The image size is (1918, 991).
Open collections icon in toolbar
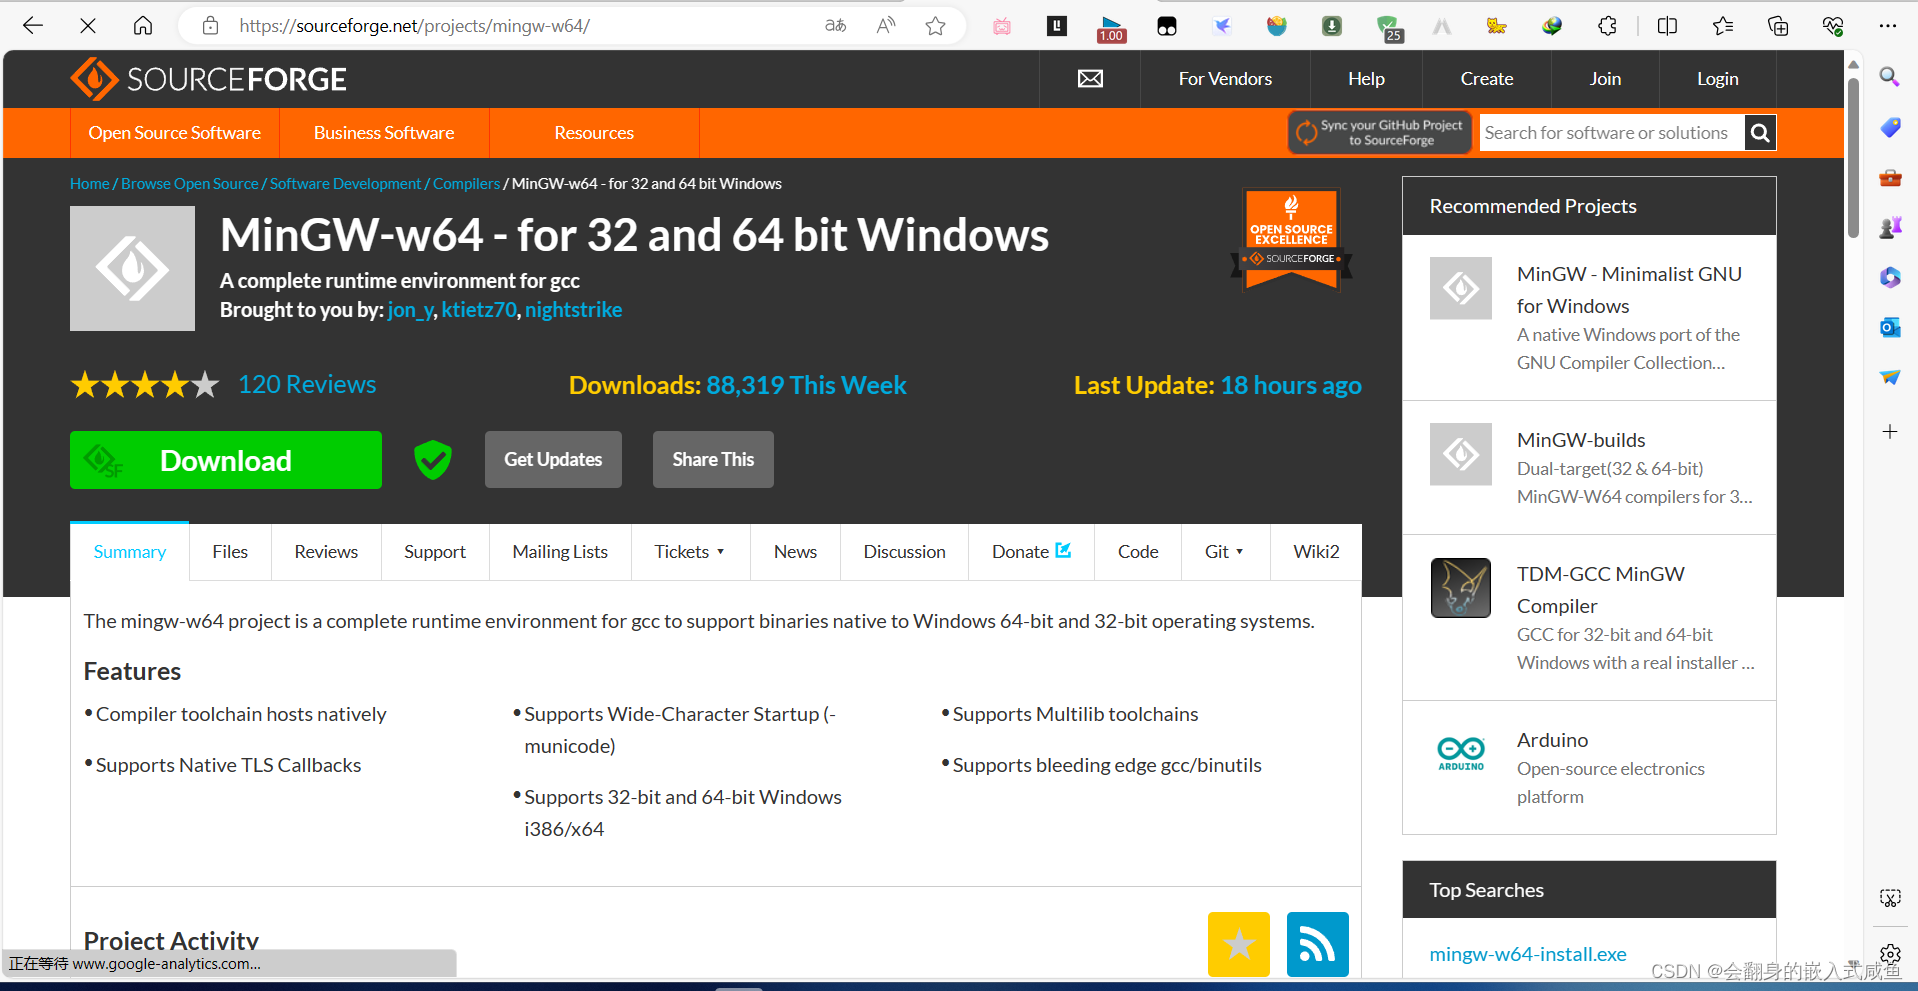point(1778,26)
